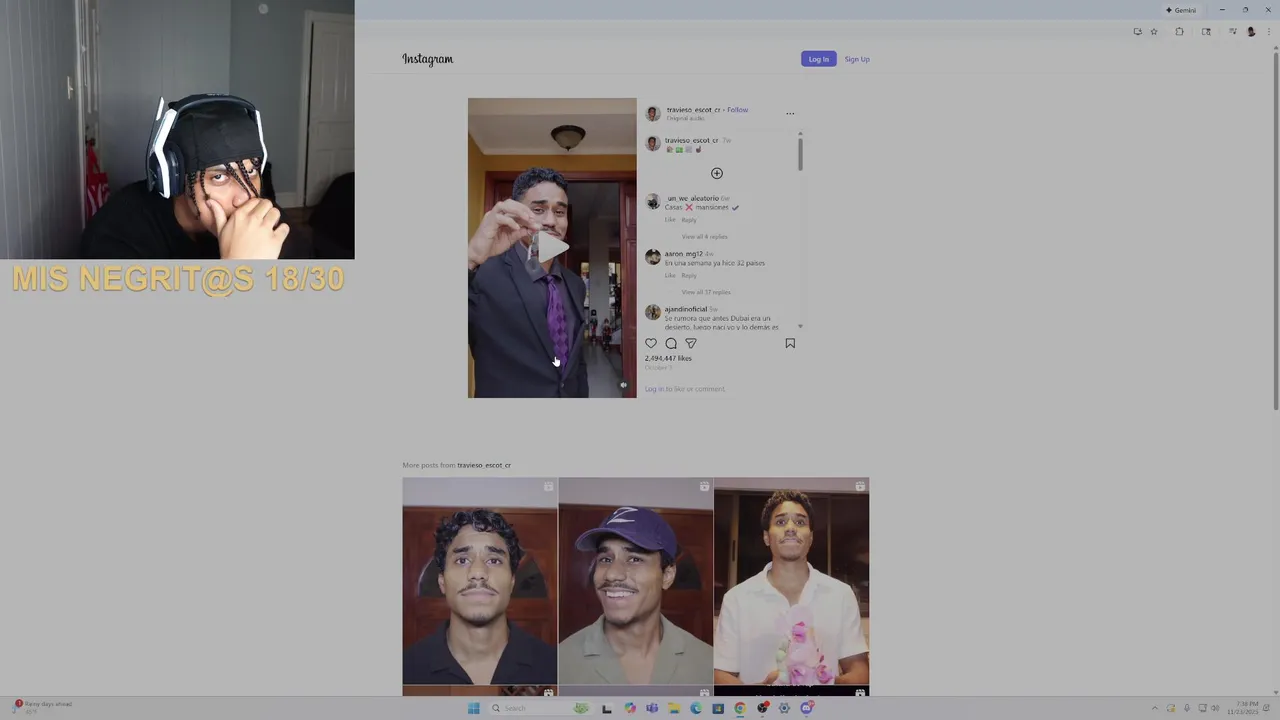This screenshot has height=720, width=1280.
Task: Open Chrome from the taskbar
Action: (740, 708)
